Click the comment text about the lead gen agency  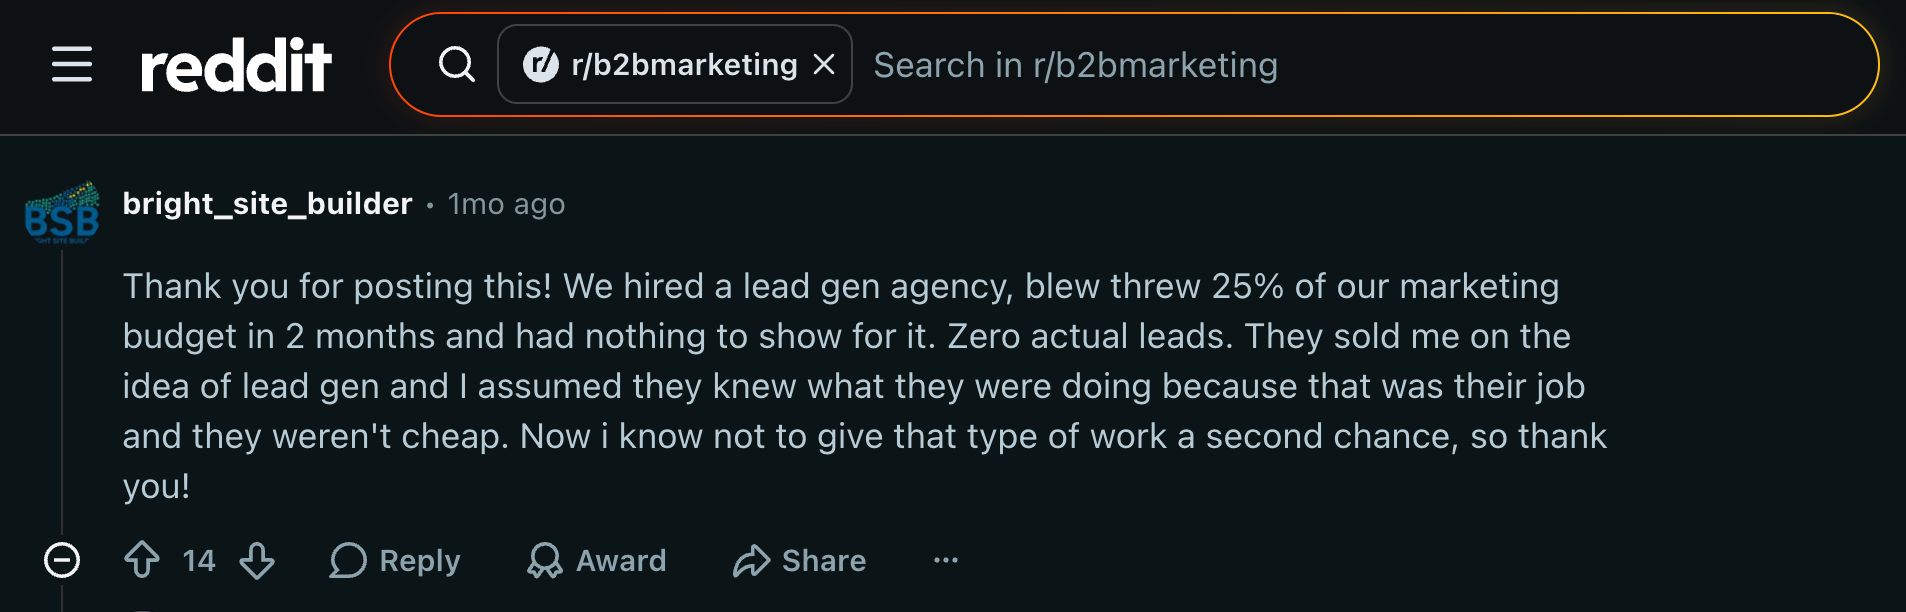[865, 386]
